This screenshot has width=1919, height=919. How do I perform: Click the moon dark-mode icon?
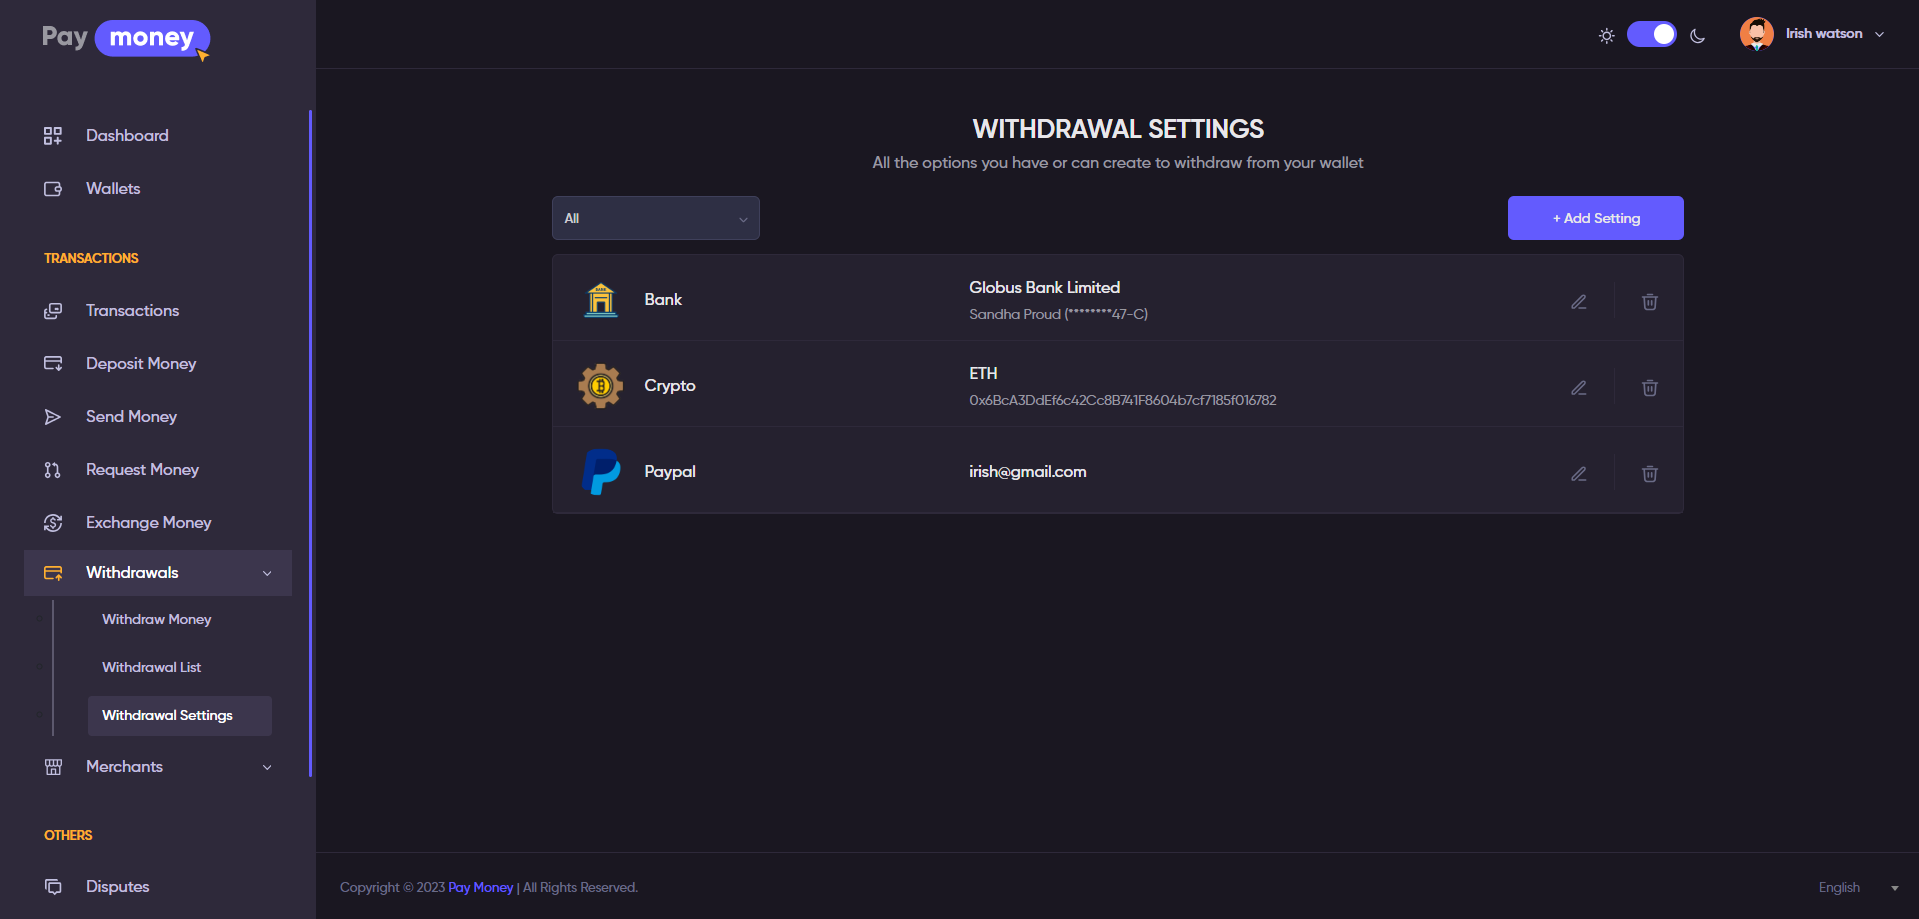pyautogui.click(x=1697, y=35)
